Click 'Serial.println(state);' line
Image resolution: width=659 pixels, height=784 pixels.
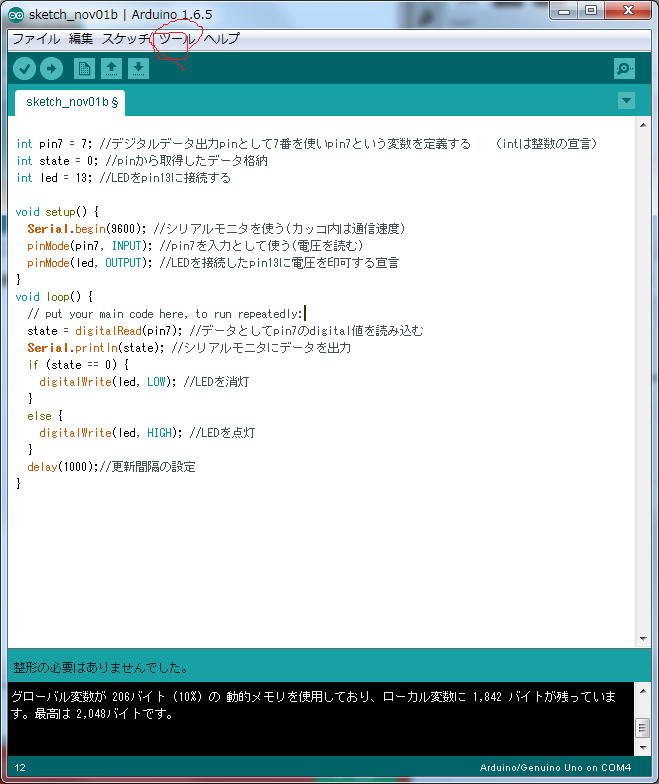(x=189, y=348)
